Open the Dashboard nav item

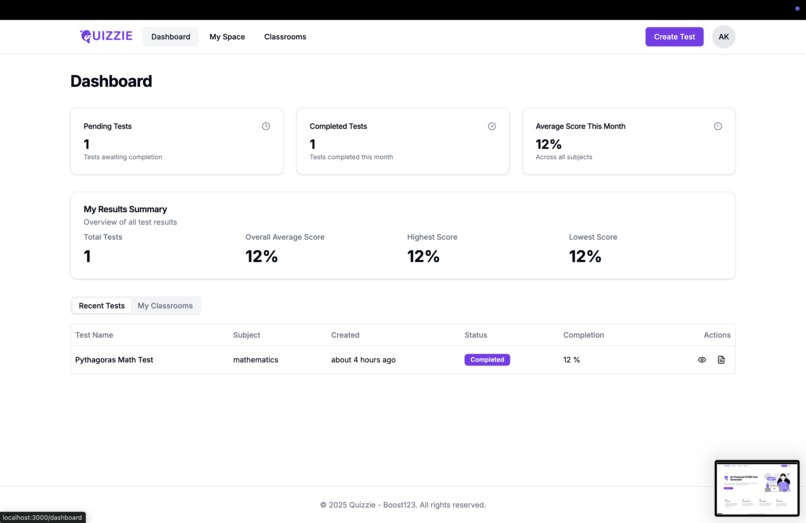[171, 37]
